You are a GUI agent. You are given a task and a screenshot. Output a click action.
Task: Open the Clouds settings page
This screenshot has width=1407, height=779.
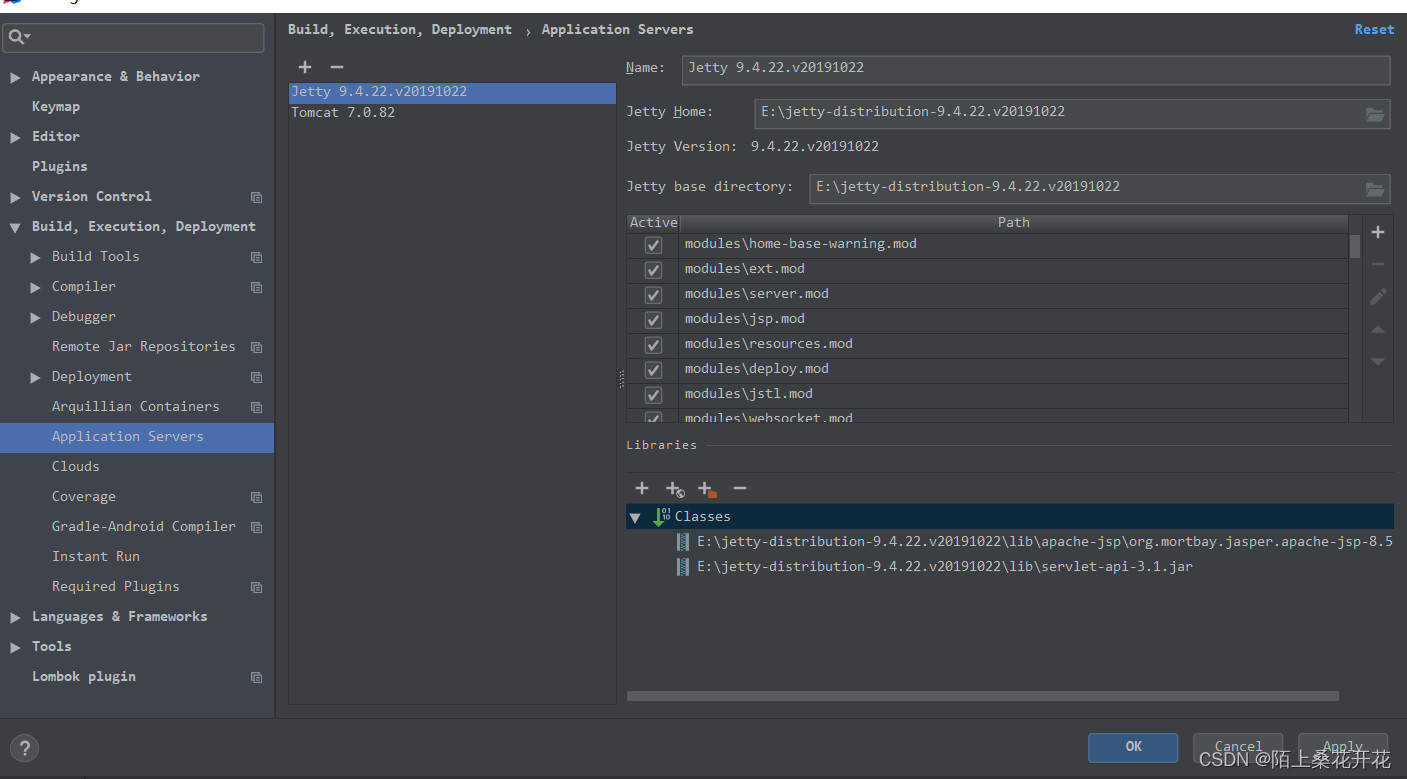pyautogui.click(x=76, y=466)
